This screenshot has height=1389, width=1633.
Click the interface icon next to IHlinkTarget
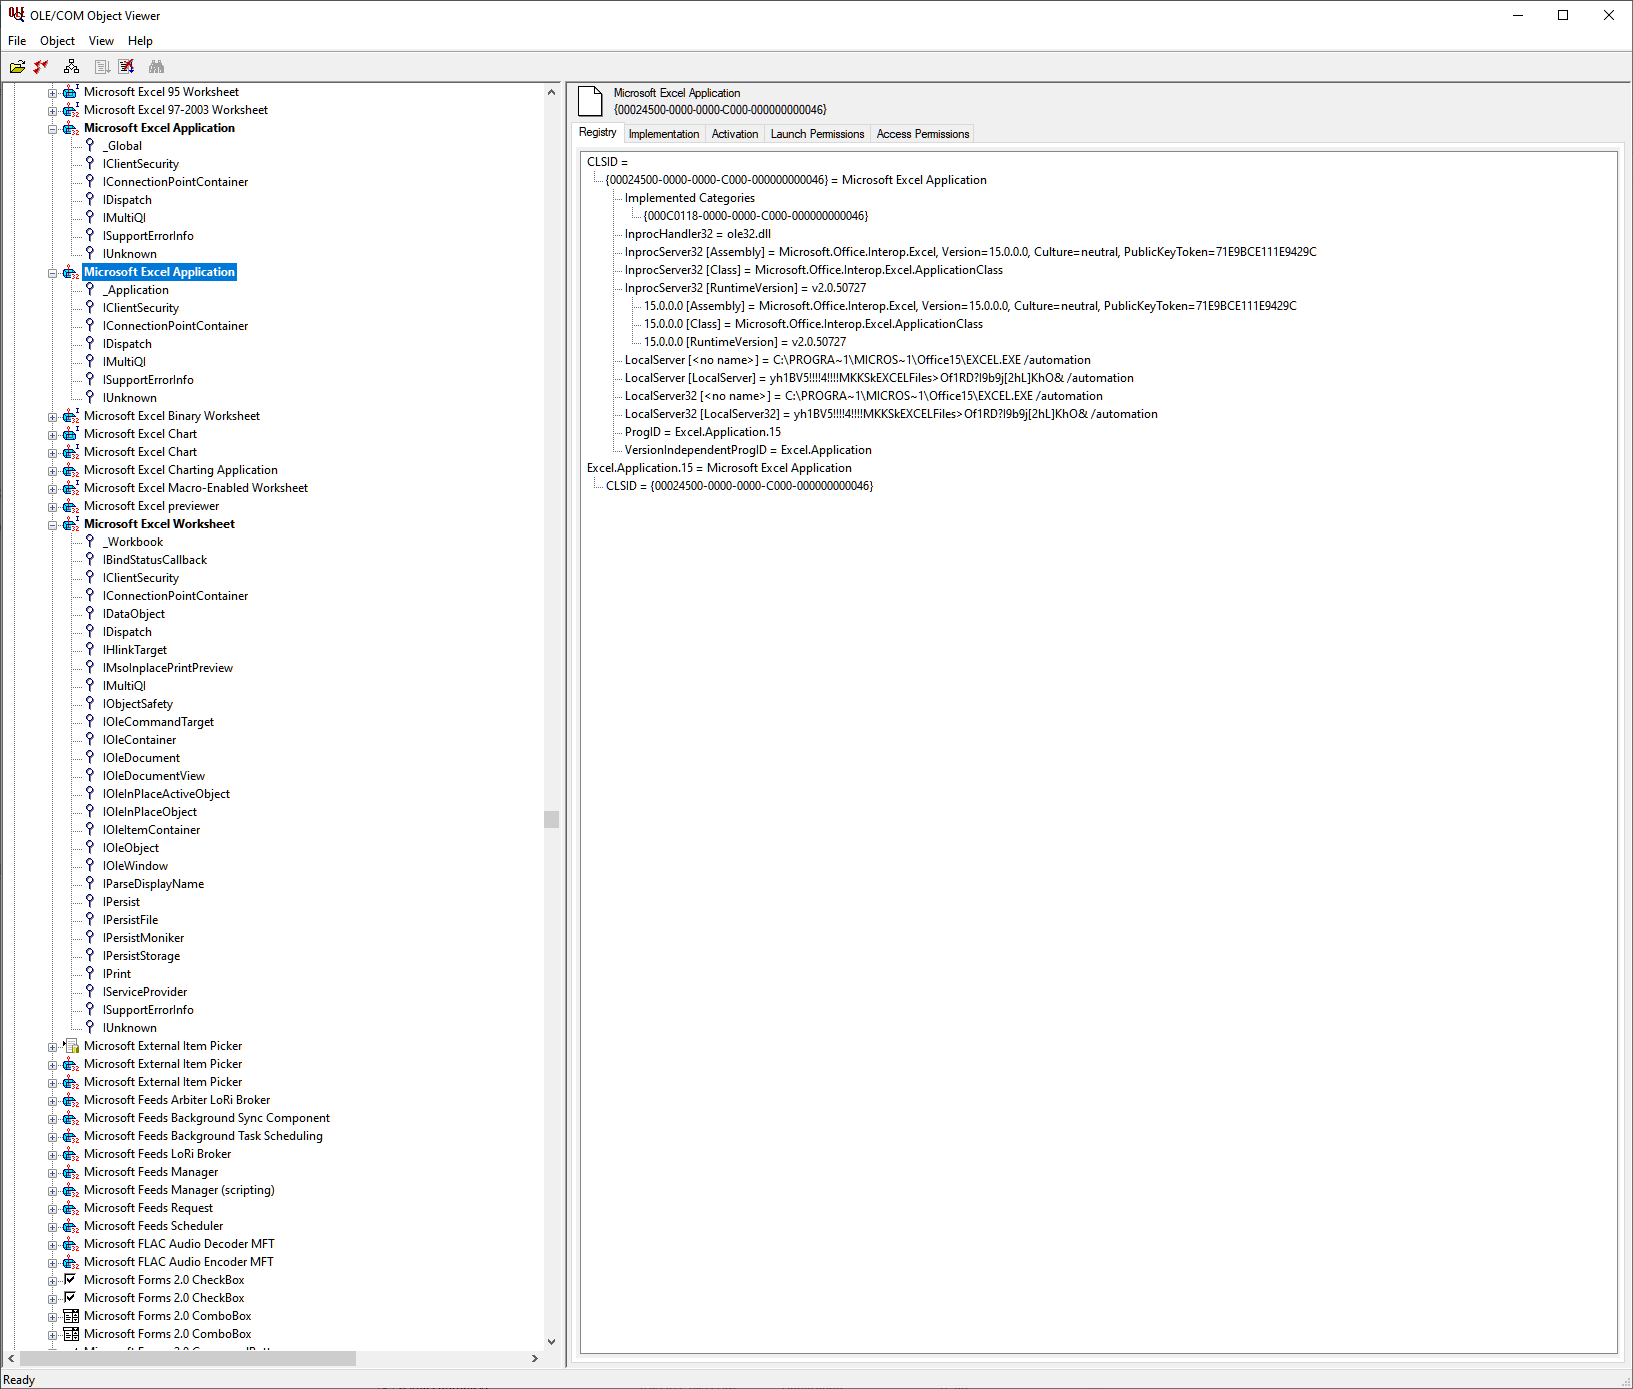pos(90,650)
